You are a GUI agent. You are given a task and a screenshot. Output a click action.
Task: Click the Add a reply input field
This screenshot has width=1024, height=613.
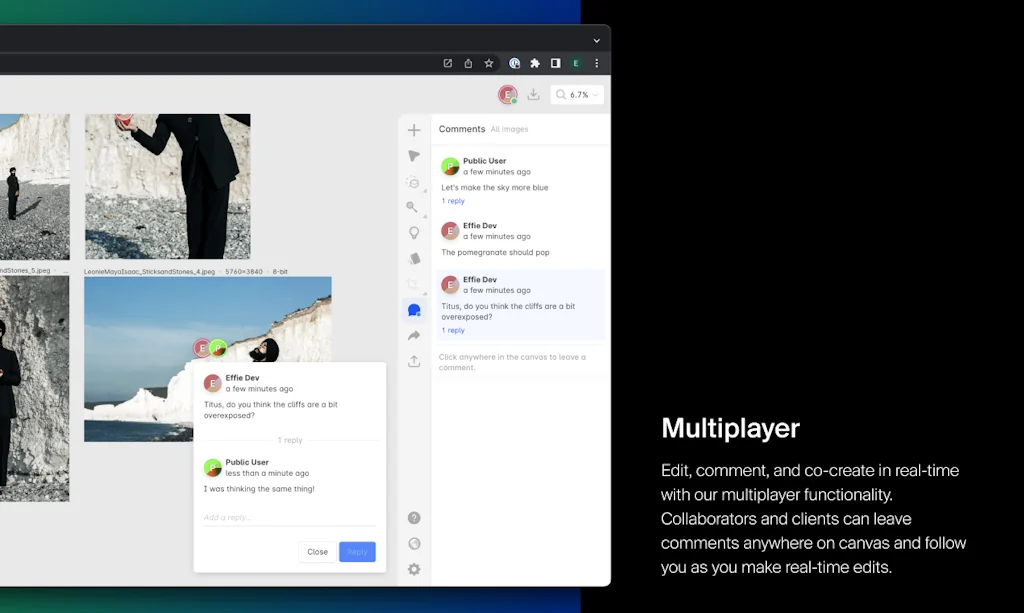tap(289, 517)
